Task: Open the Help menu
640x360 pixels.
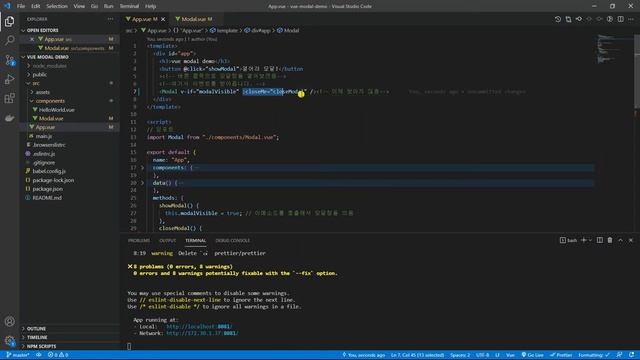Action: click(151, 6)
